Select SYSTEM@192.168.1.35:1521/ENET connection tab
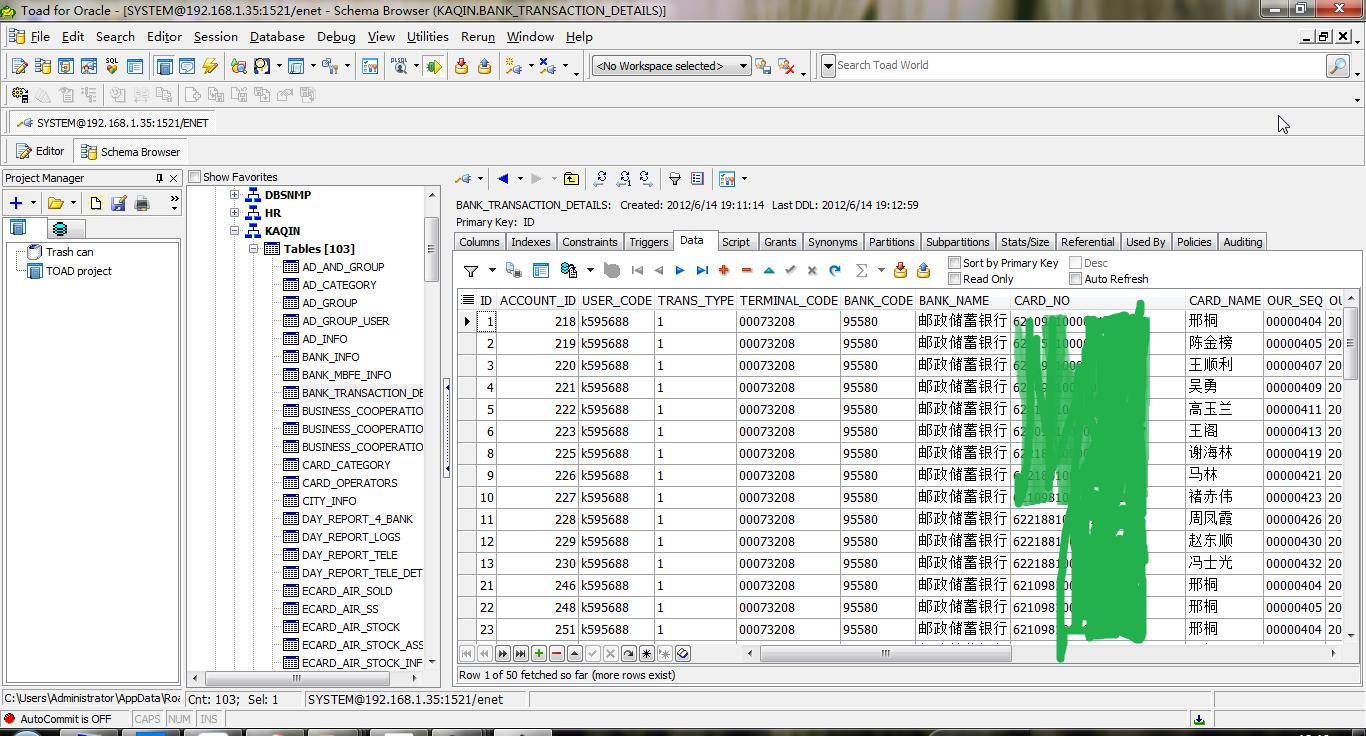 pyautogui.click(x=113, y=123)
